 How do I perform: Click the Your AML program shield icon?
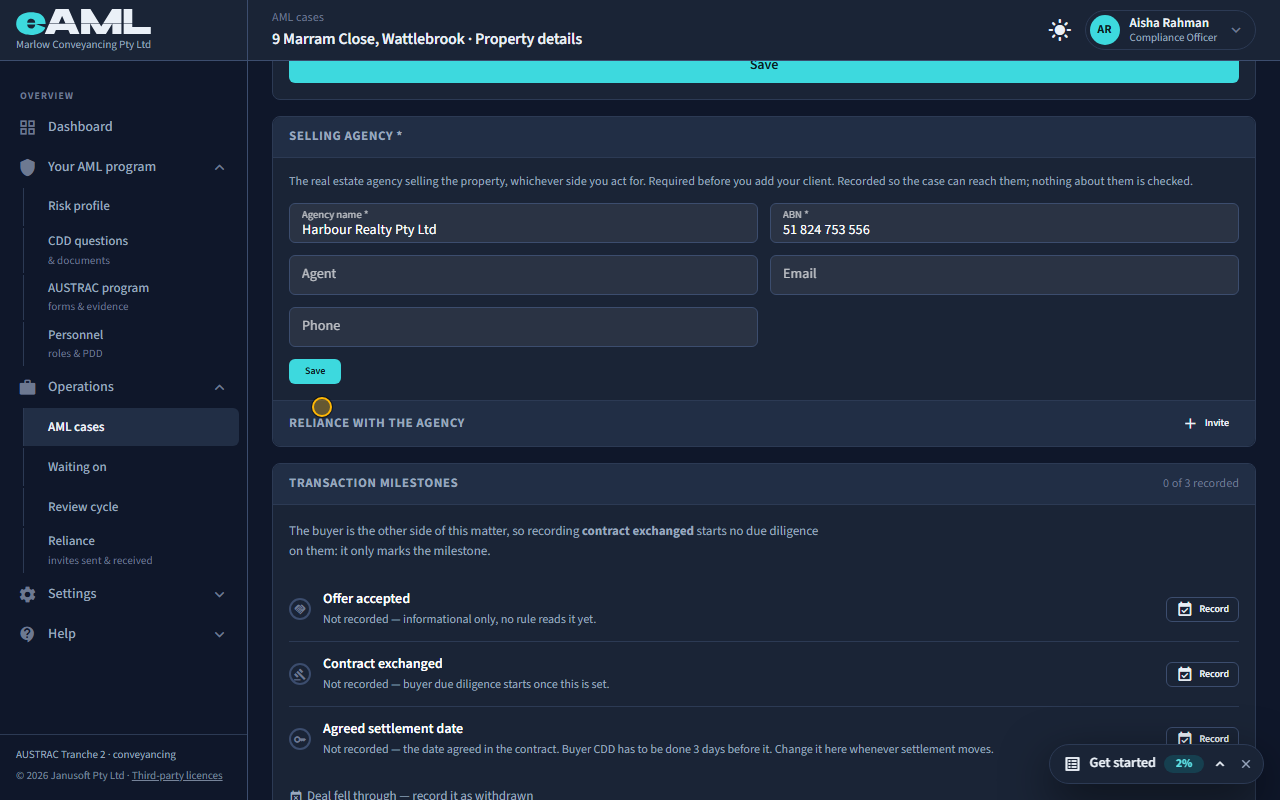[x=28, y=167]
